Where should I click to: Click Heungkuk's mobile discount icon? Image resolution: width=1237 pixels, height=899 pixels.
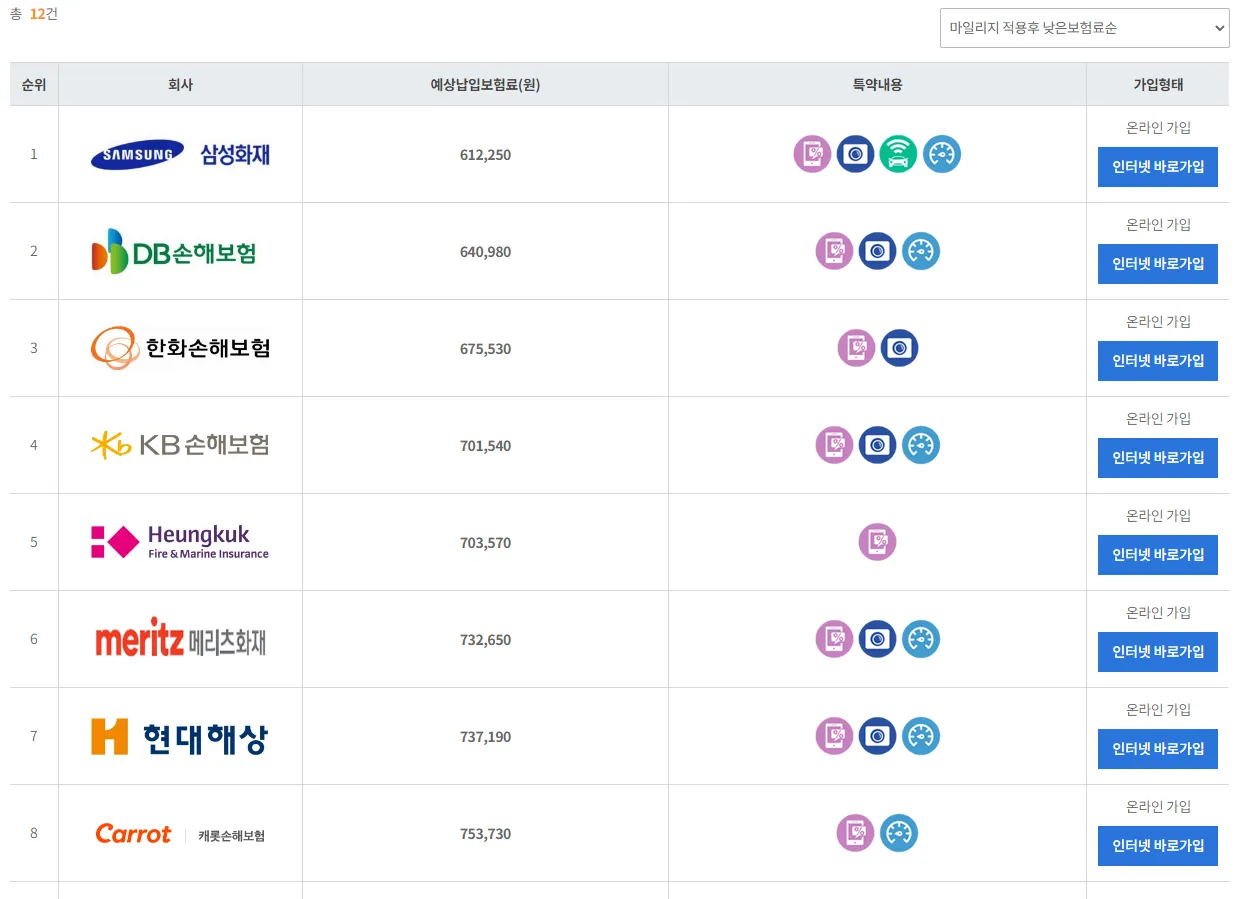877,542
